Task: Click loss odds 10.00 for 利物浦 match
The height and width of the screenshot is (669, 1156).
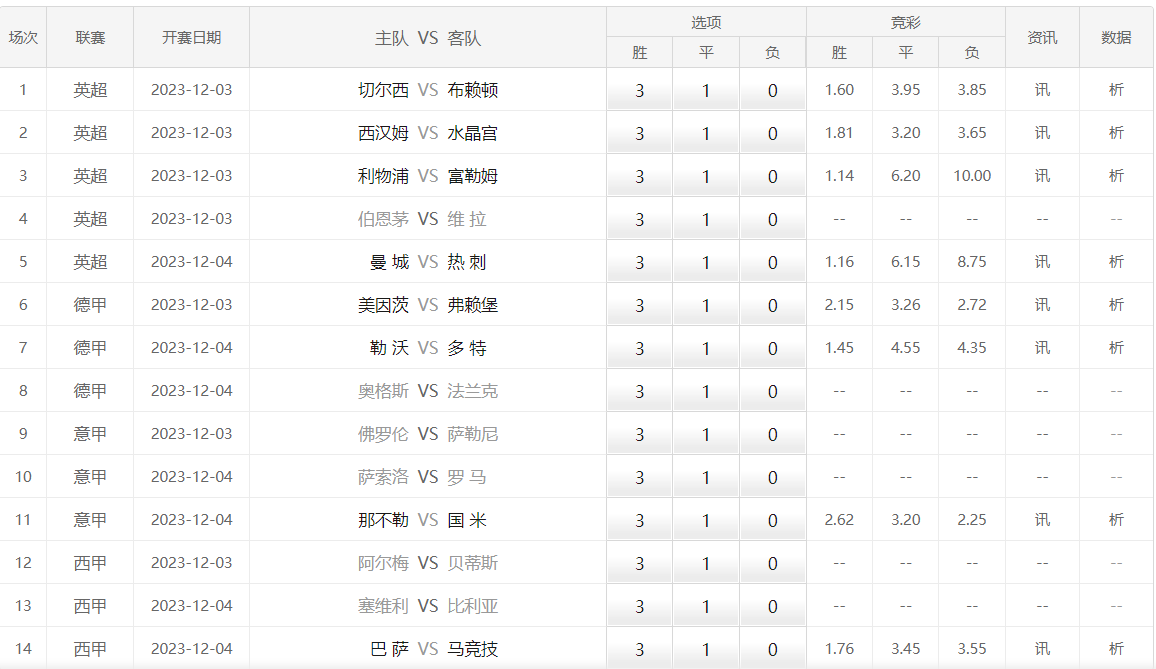Action: click(x=972, y=176)
